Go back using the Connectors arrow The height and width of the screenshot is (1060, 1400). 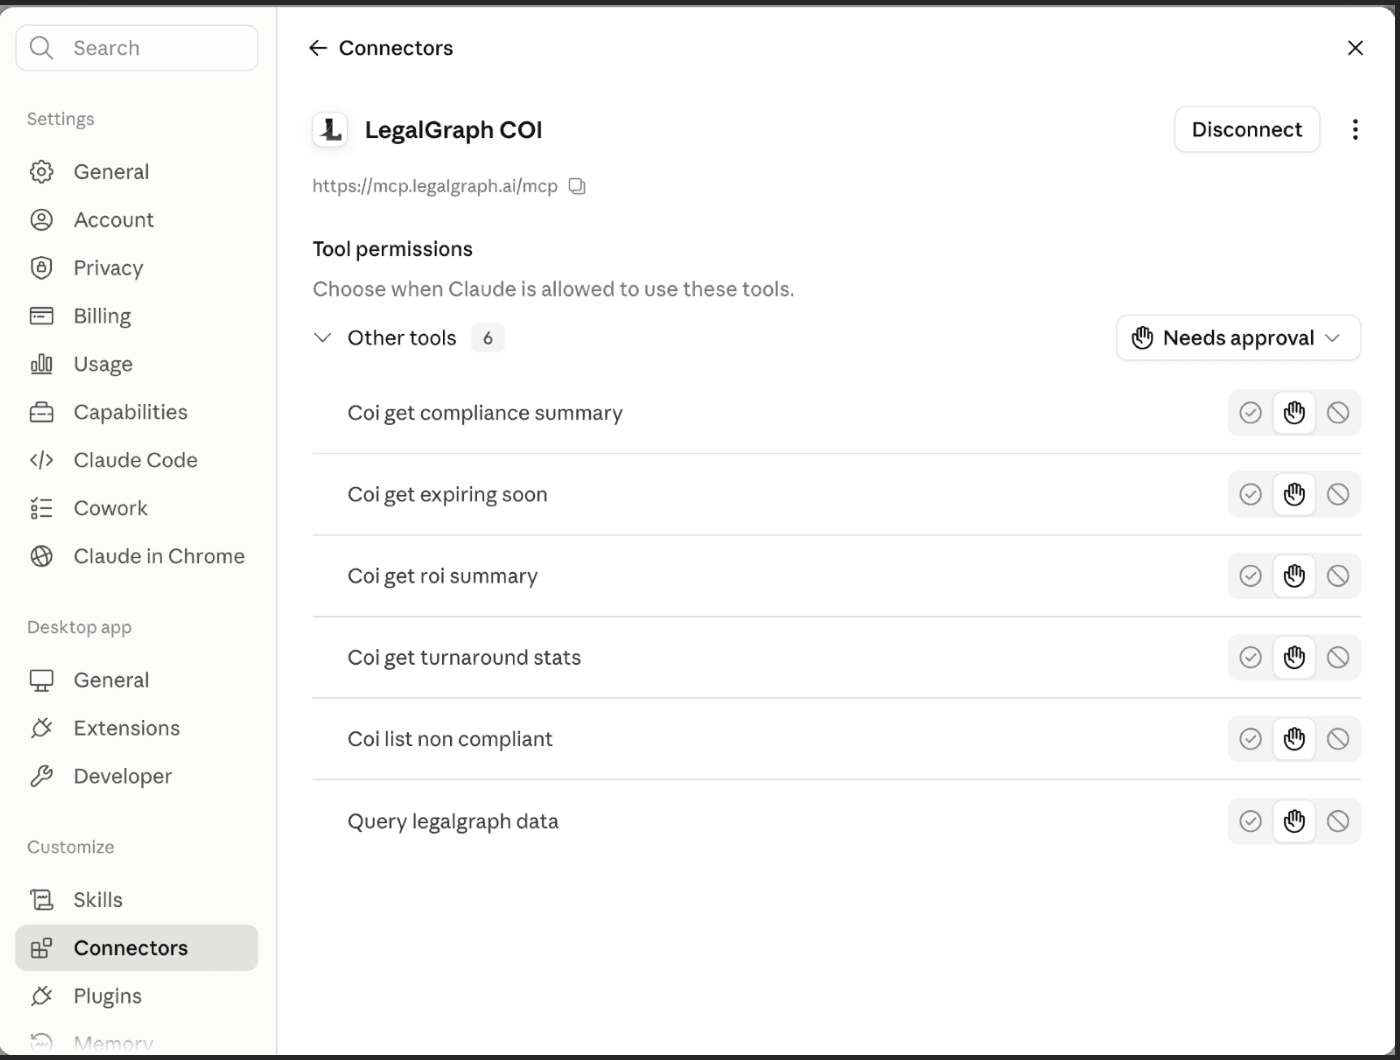point(318,48)
